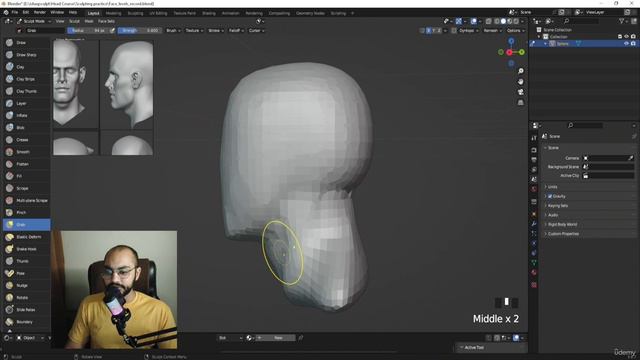Select the Blob brush
Viewport: 640px width, 360px height.
[x=27, y=127]
